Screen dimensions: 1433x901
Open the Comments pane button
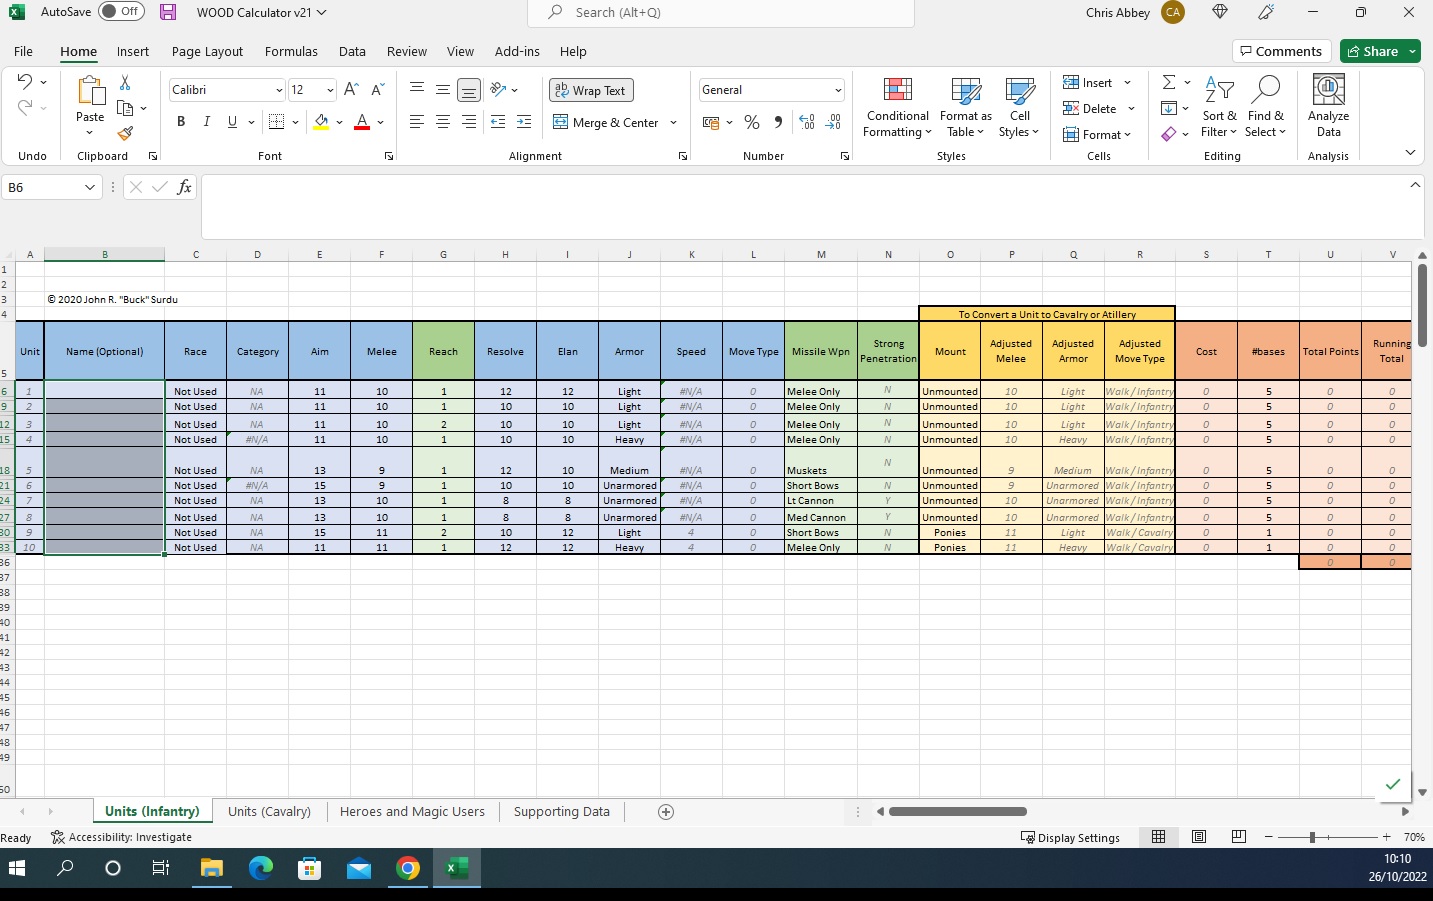tap(1280, 51)
